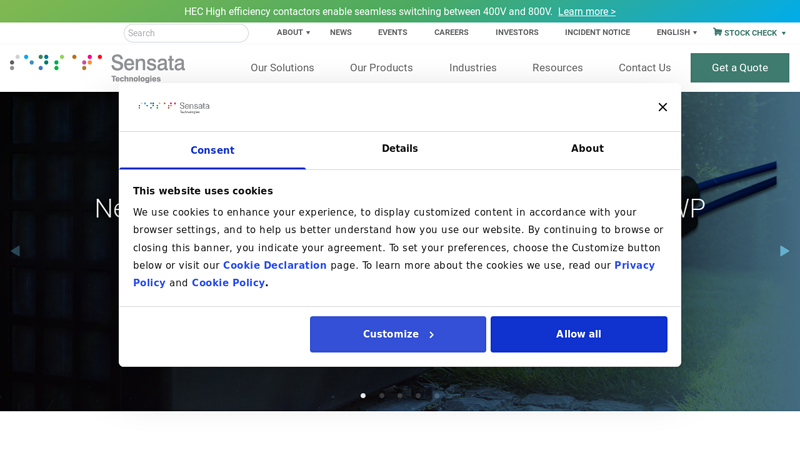Expand the About dropdown menu
Viewport: 800px width, 450px height.
293,32
